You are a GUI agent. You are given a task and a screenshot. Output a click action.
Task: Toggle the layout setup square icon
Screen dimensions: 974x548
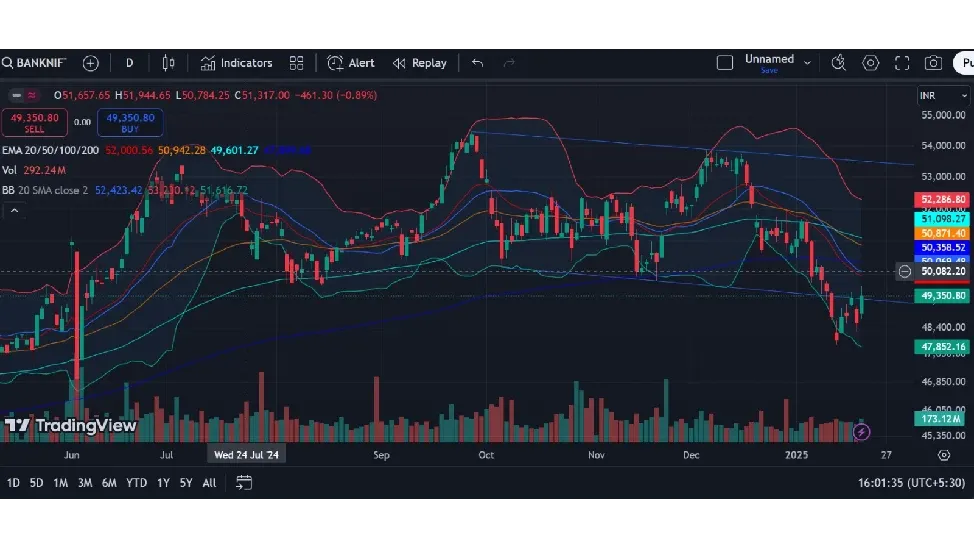click(725, 63)
